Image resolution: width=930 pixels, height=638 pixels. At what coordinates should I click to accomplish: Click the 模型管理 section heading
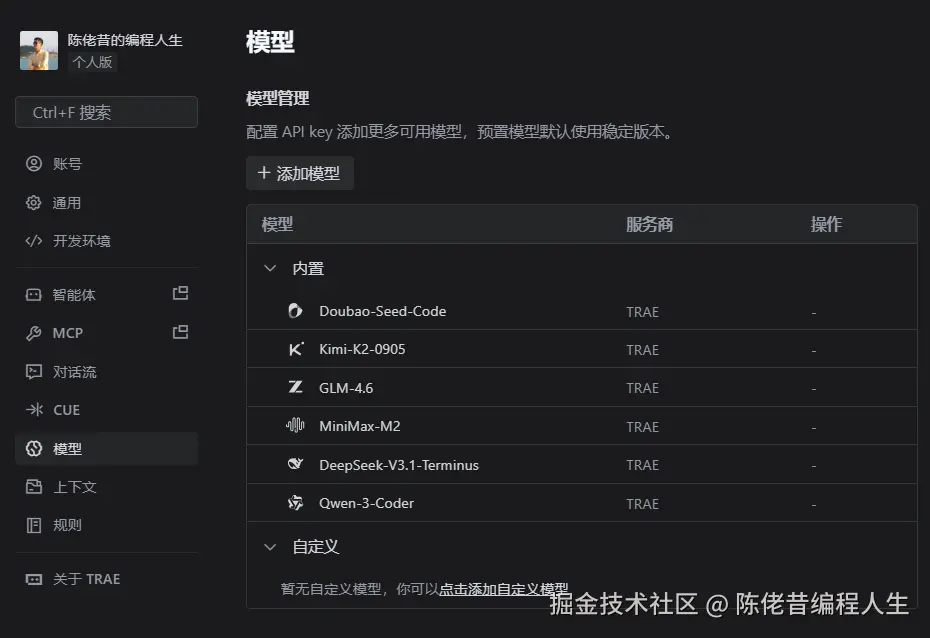[x=278, y=98]
